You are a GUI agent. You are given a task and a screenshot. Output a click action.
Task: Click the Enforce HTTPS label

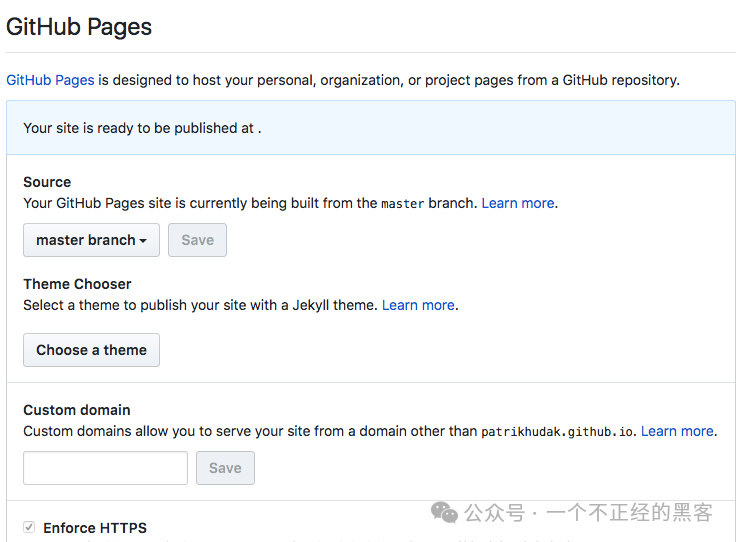click(x=95, y=528)
